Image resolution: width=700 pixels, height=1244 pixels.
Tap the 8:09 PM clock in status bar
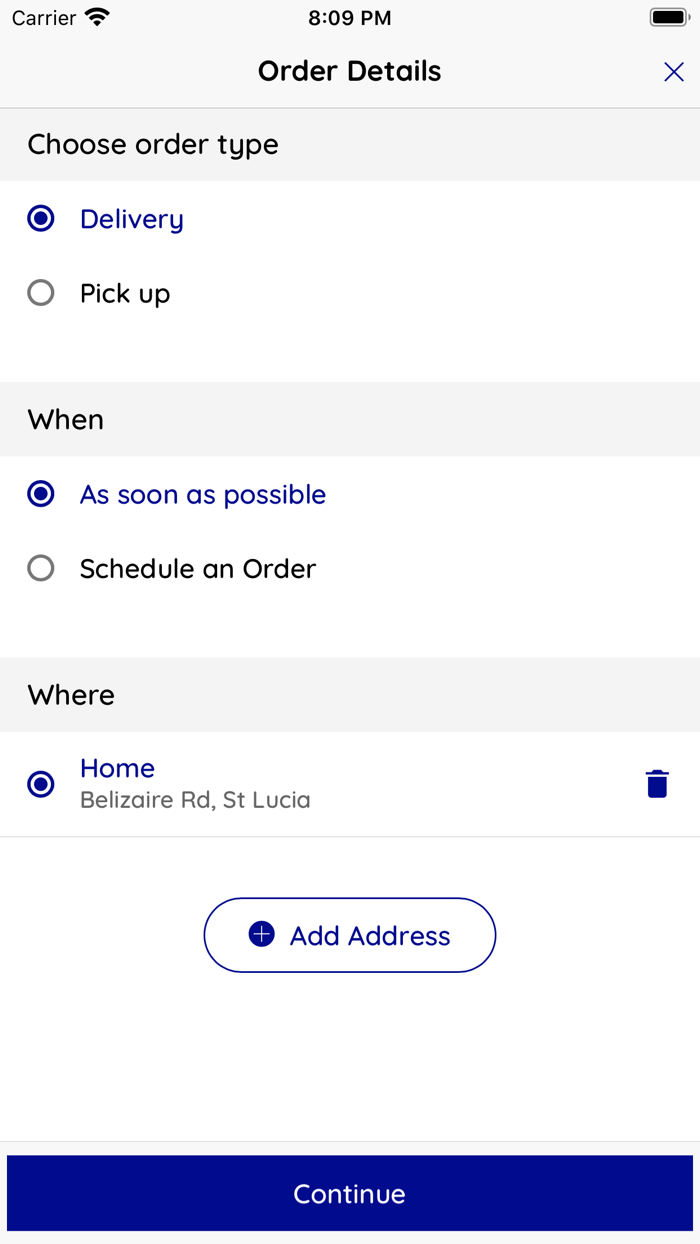[x=349, y=18]
